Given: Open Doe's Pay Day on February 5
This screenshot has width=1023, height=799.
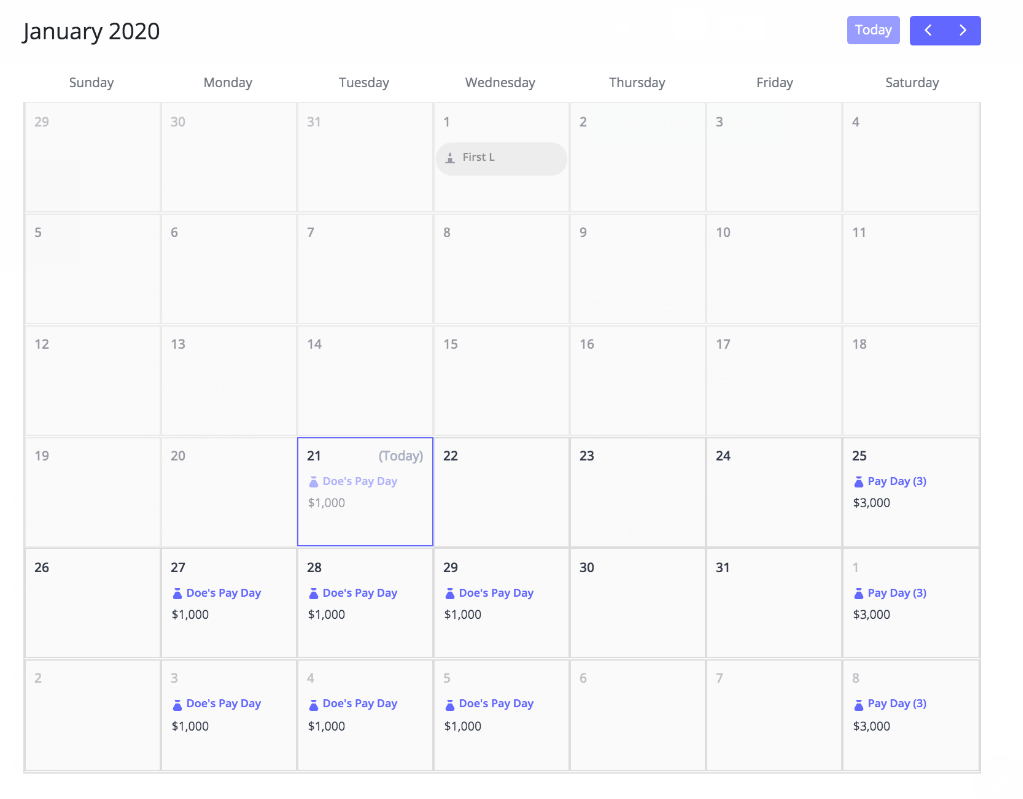Looking at the screenshot, I should coord(496,704).
